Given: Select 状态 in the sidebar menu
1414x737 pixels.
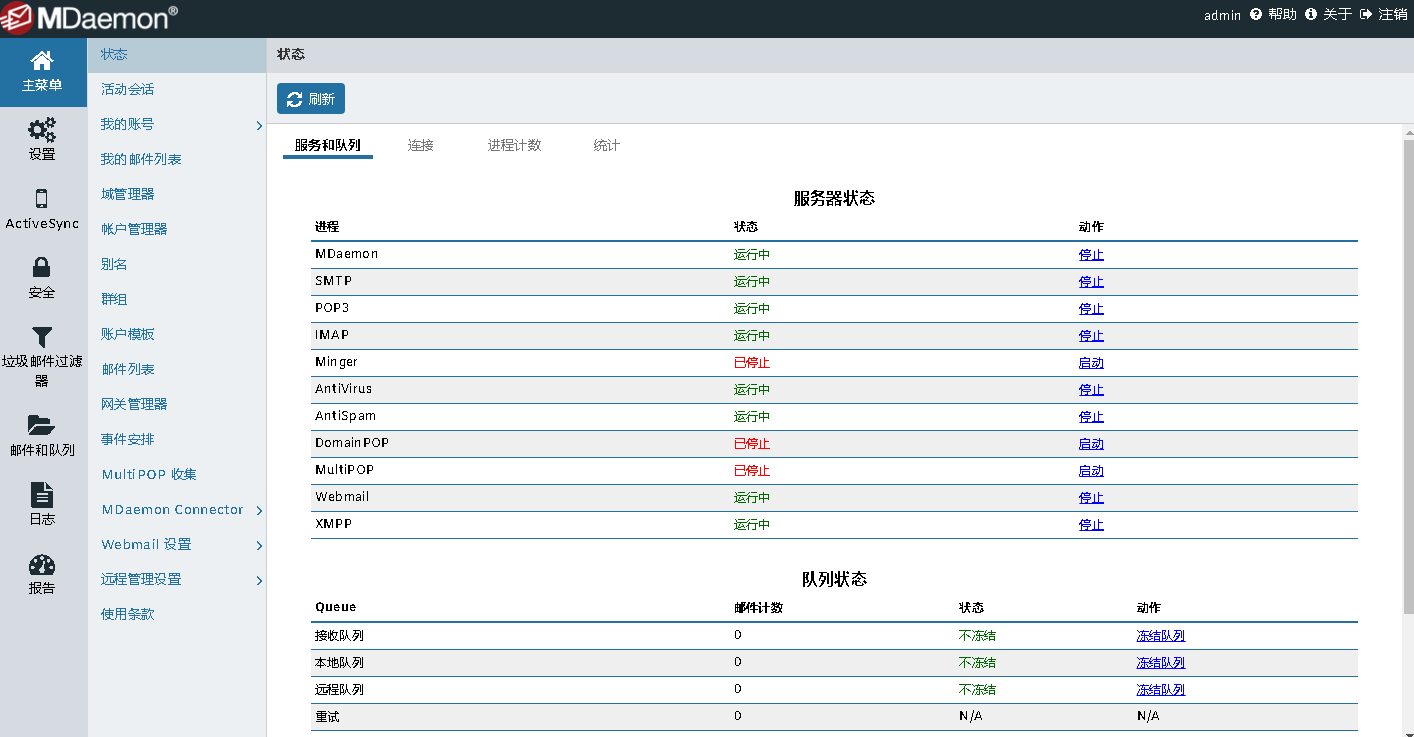Looking at the screenshot, I should pyautogui.click(x=177, y=55).
